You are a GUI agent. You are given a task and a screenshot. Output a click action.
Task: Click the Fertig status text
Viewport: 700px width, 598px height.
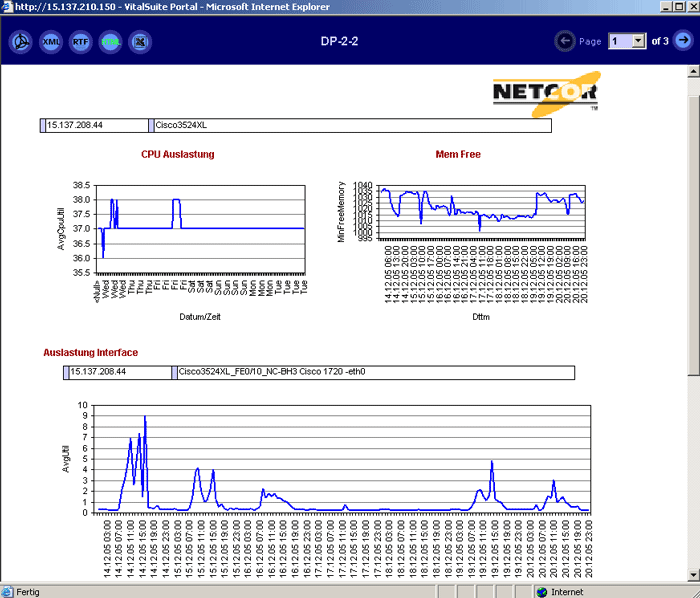pyautogui.click(x=28, y=592)
